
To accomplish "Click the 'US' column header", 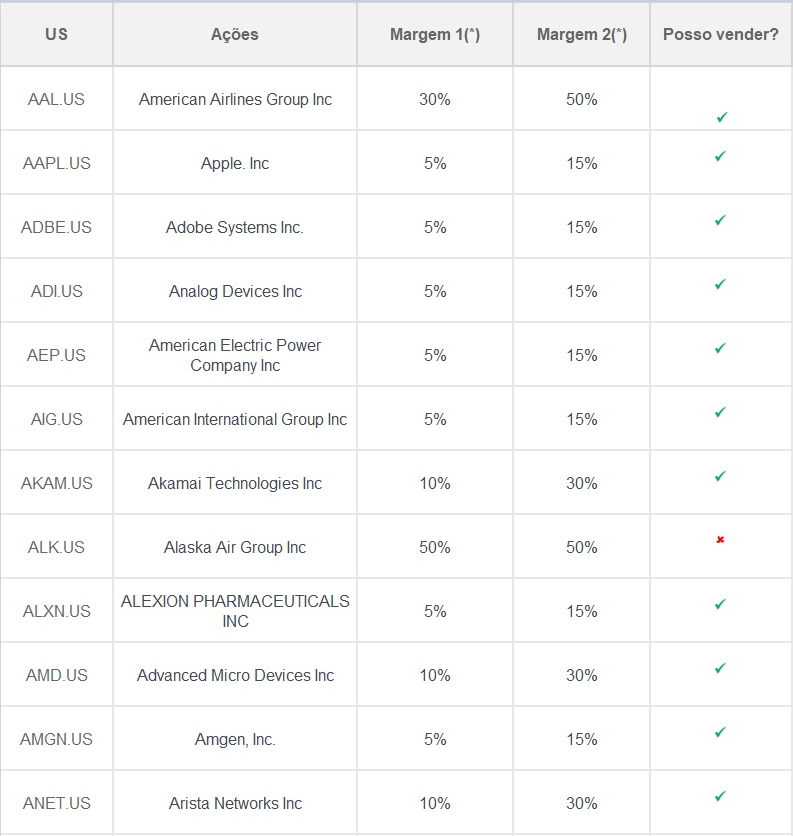I will click(x=56, y=34).
